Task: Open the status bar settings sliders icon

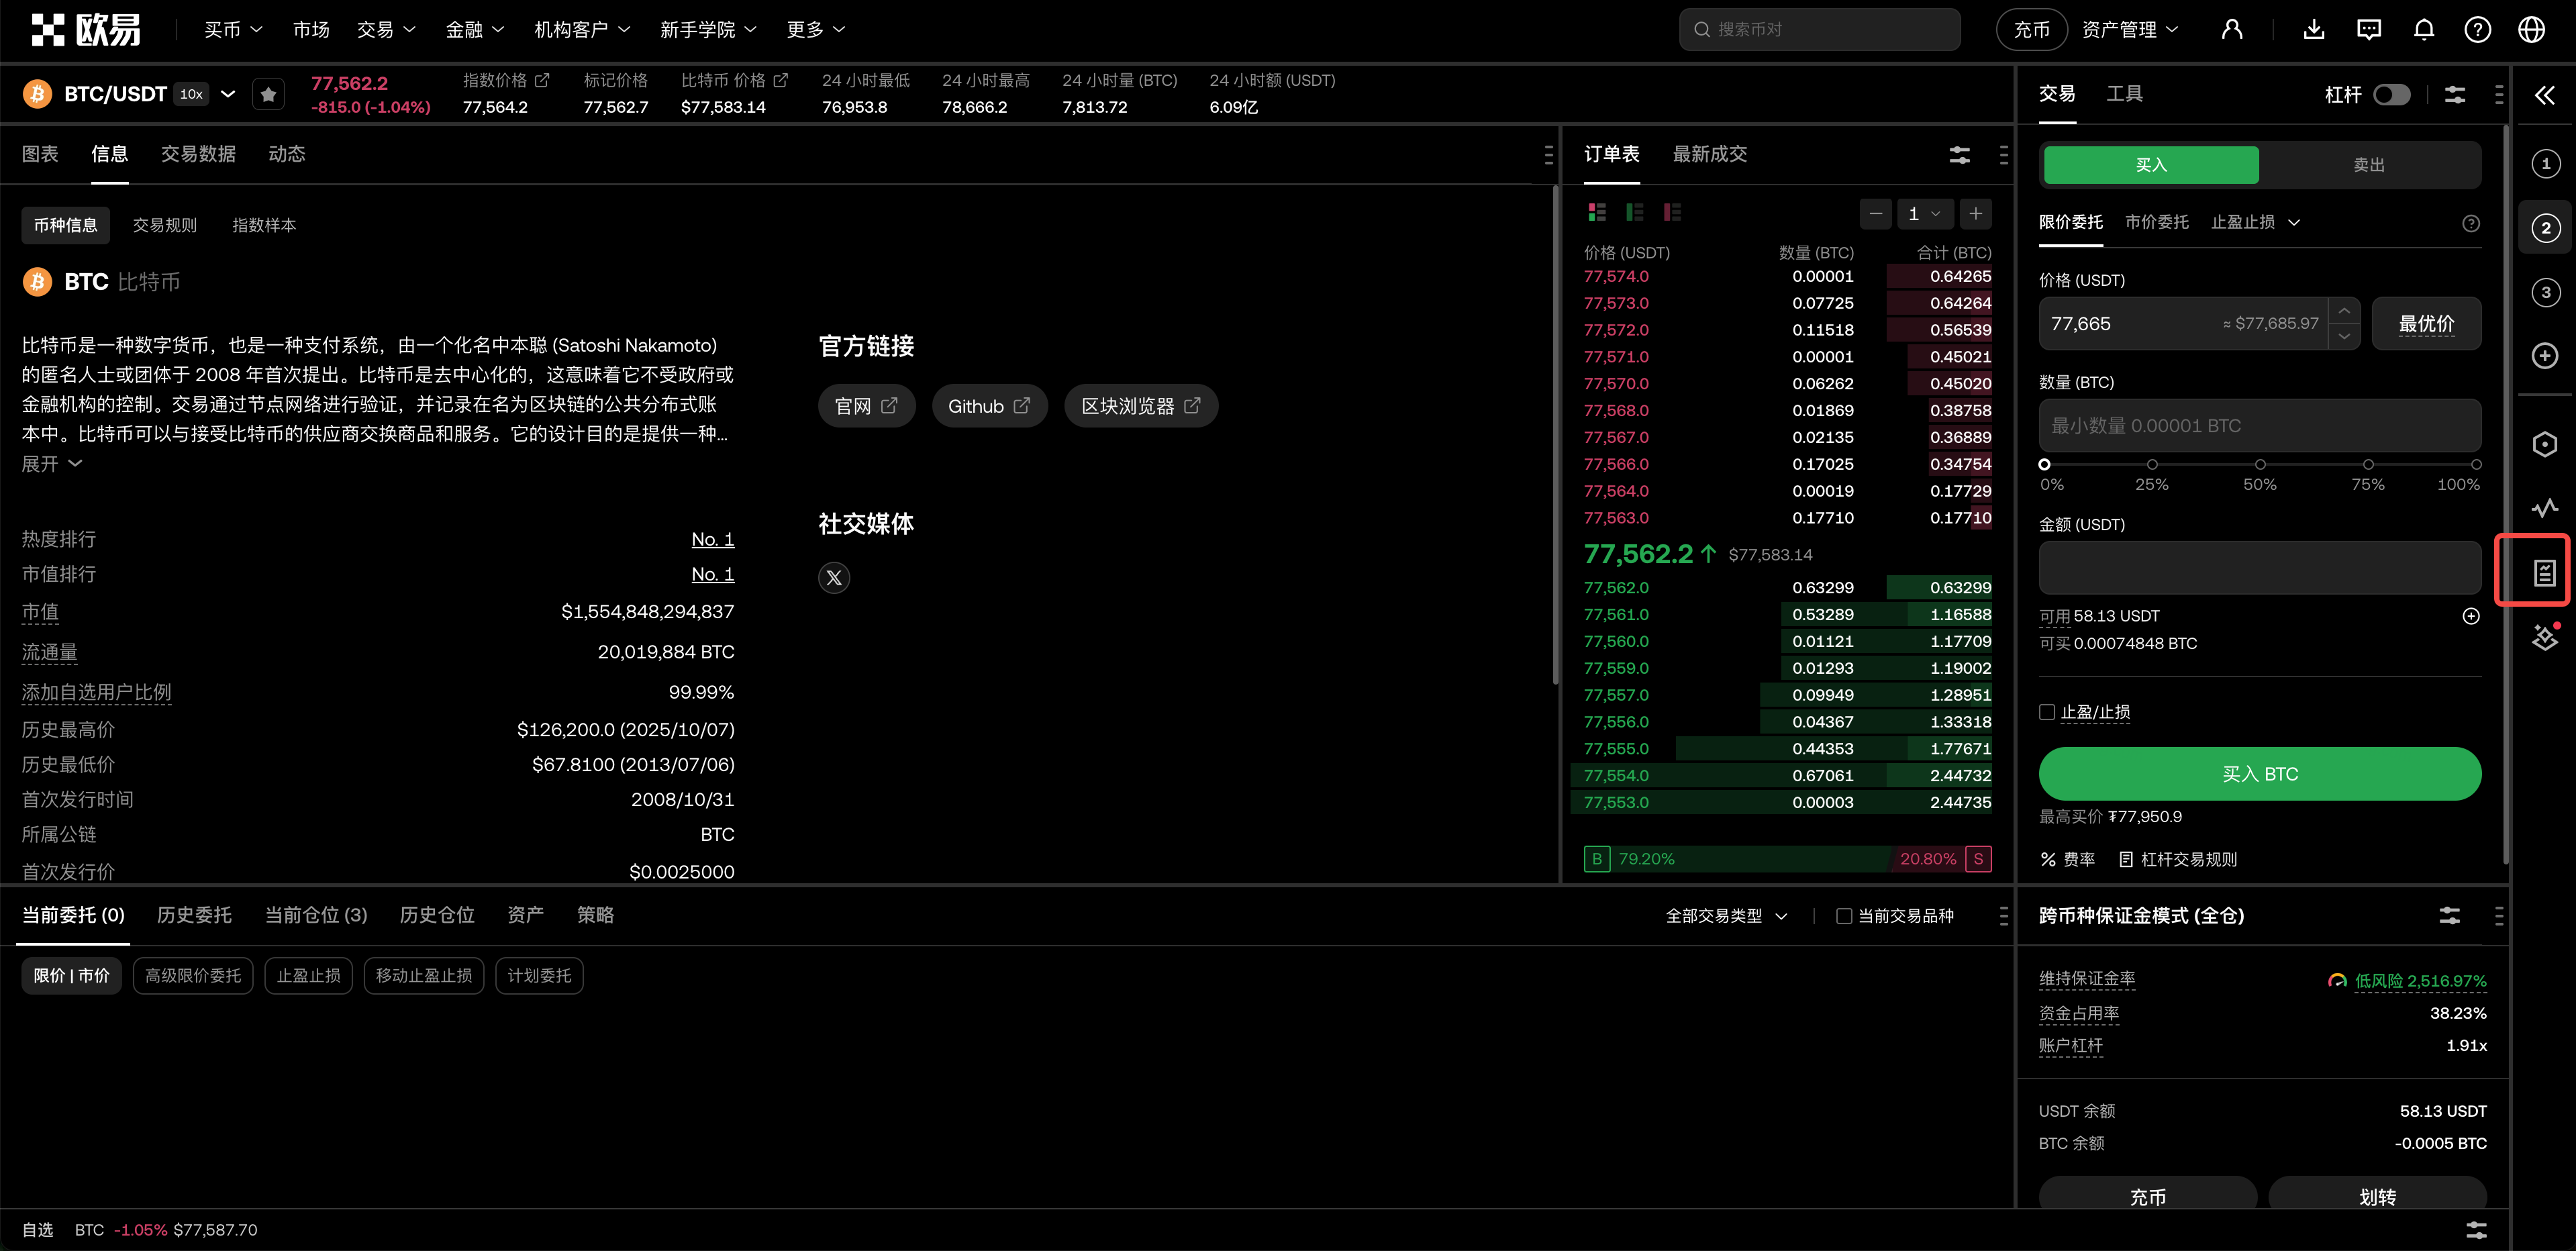Action: pos(2476,1230)
